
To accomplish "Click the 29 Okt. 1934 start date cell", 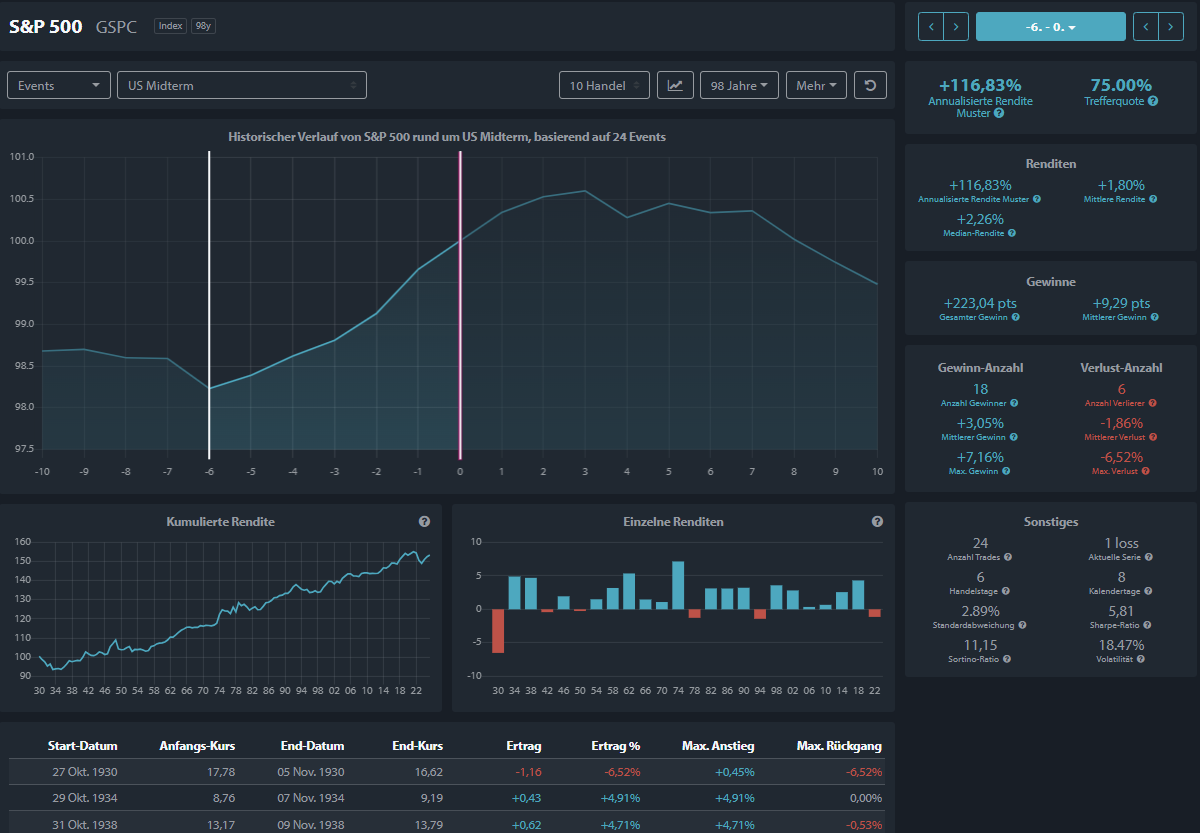I will click(x=85, y=798).
